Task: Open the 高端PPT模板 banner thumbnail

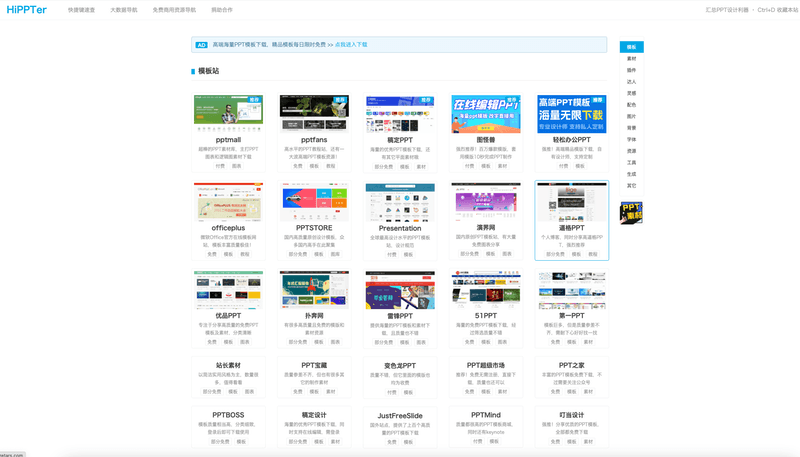Action: pos(571,114)
